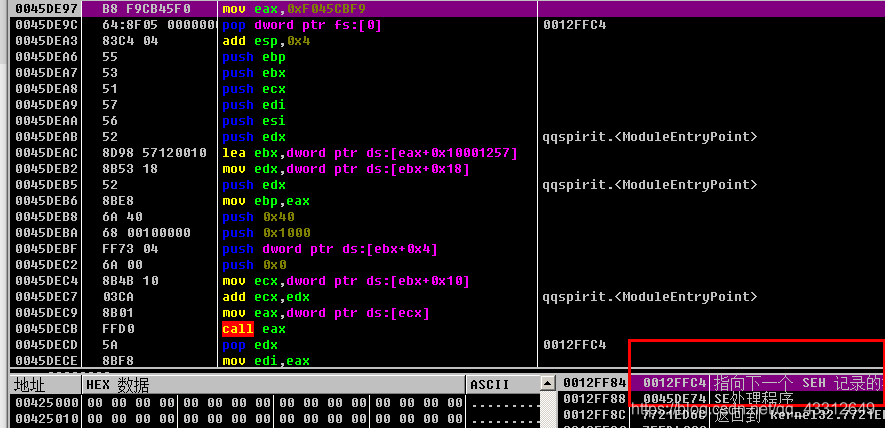Select instruction mov edx,[ebx+0x18]
The width and height of the screenshot is (885, 428).
pos(346,169)
